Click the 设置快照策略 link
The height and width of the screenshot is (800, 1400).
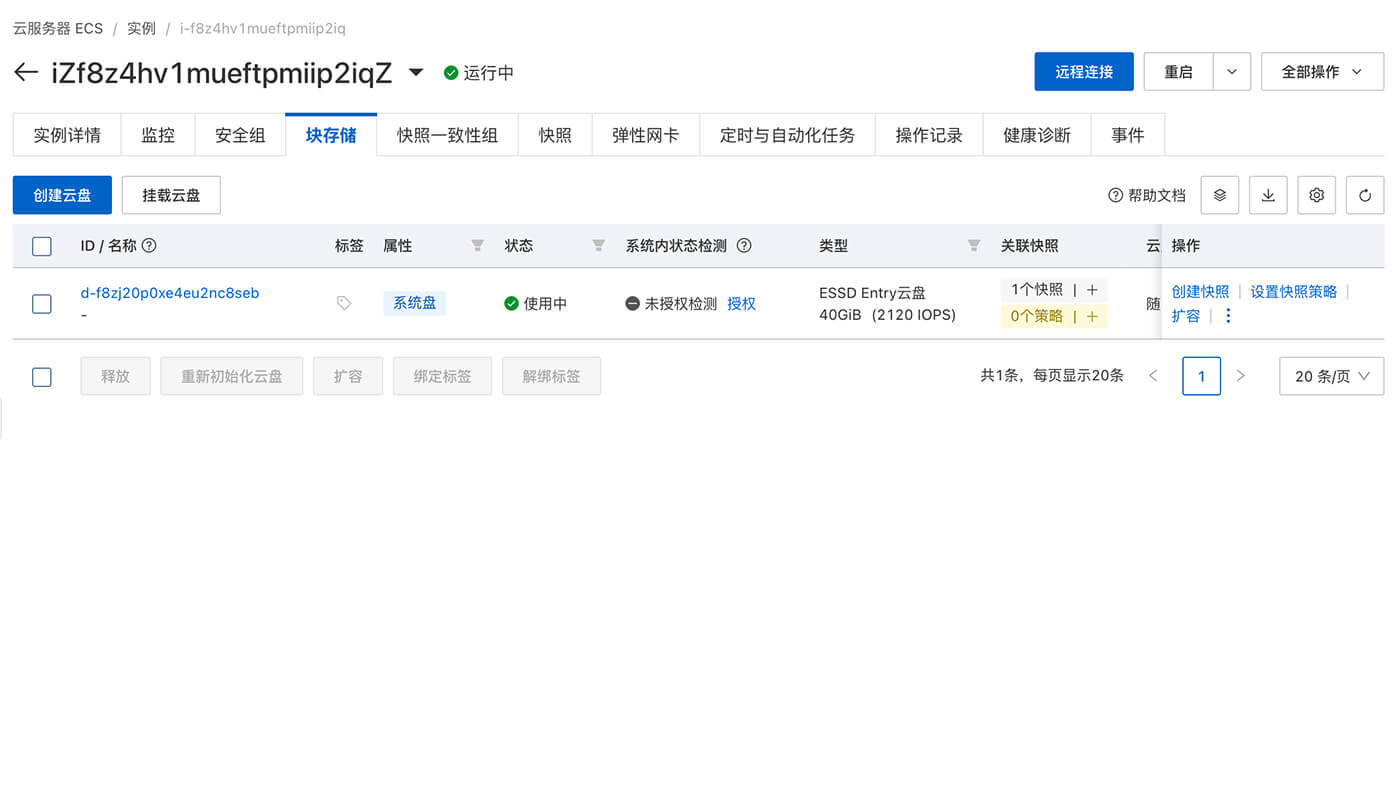pos(1293,291)
